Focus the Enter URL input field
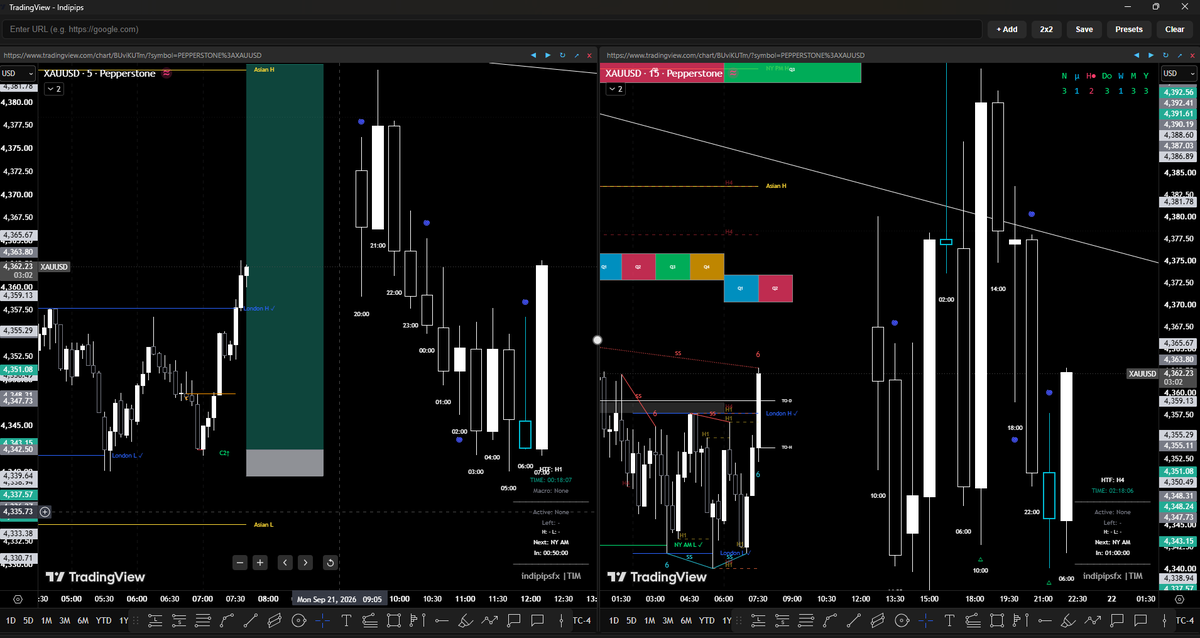Image resolution: width=1200 pixels, height=638 pixels. pos(490,29)
